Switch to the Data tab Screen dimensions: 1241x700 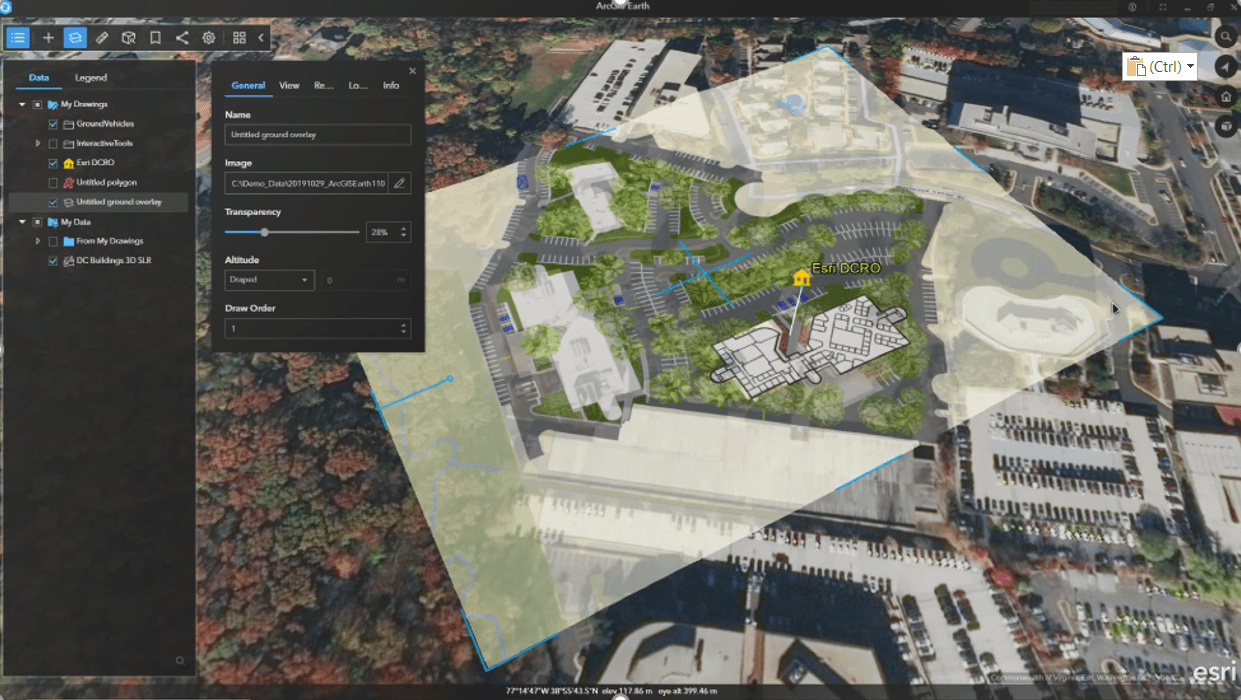coord(39,77)
